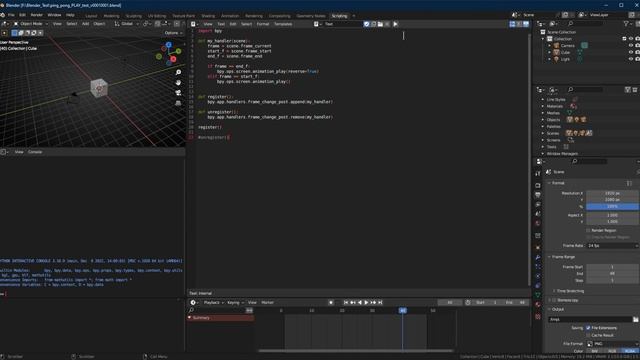Toggle auto keying record button
The width and height of the screenshot is (640, 360).
tap(331, 302)
